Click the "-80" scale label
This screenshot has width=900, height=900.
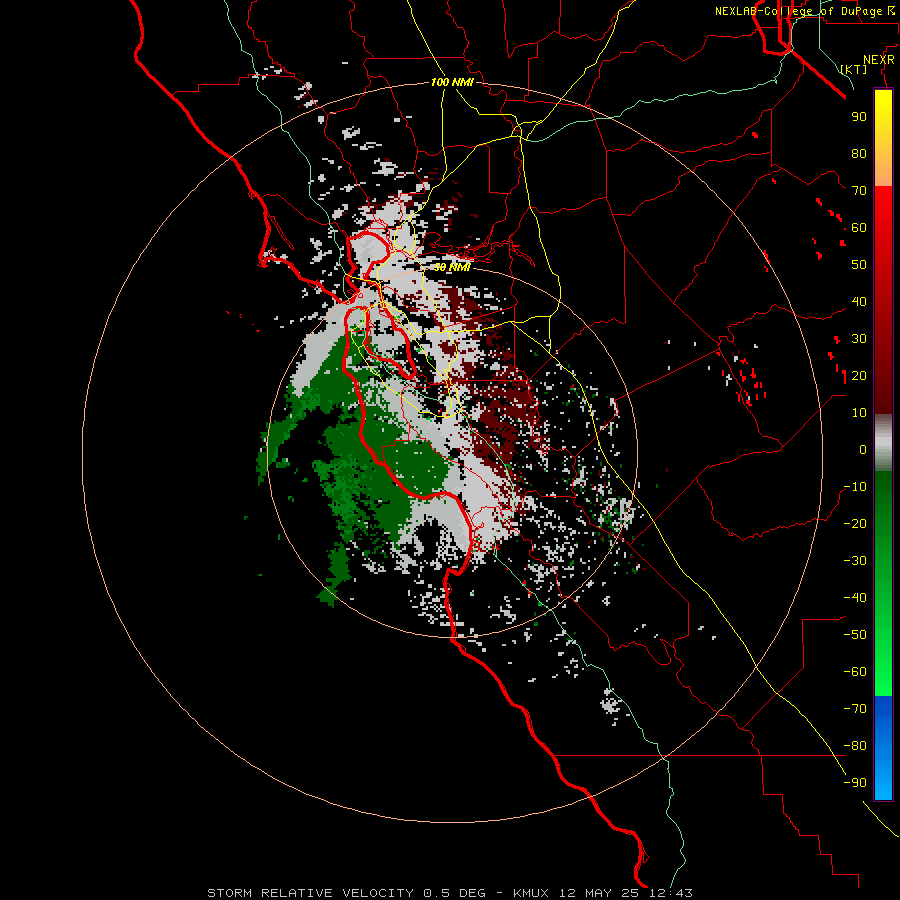[x=855, y=746]
